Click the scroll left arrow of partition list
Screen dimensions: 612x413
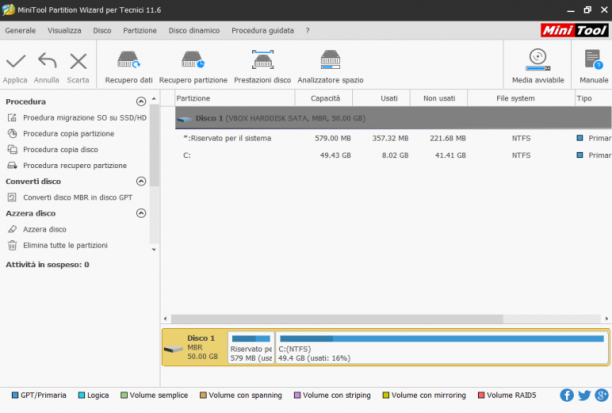[165, 319]
